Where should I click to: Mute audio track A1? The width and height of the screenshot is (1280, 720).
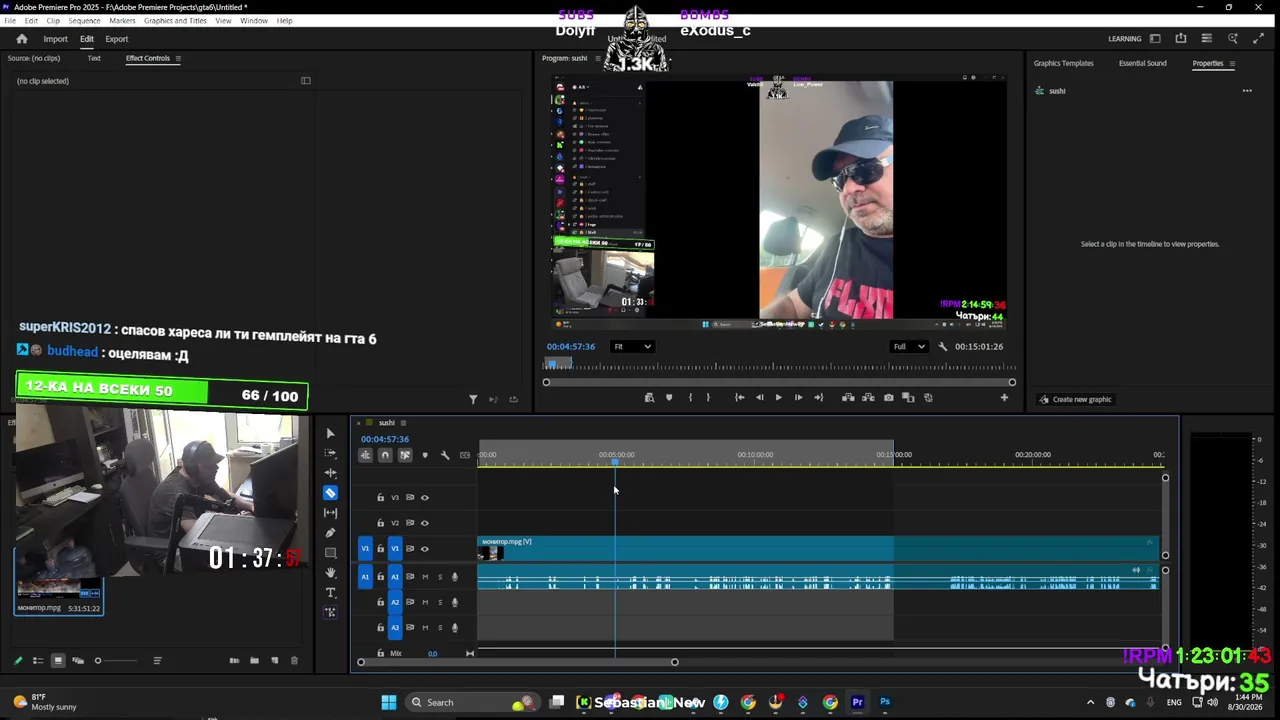425,577
